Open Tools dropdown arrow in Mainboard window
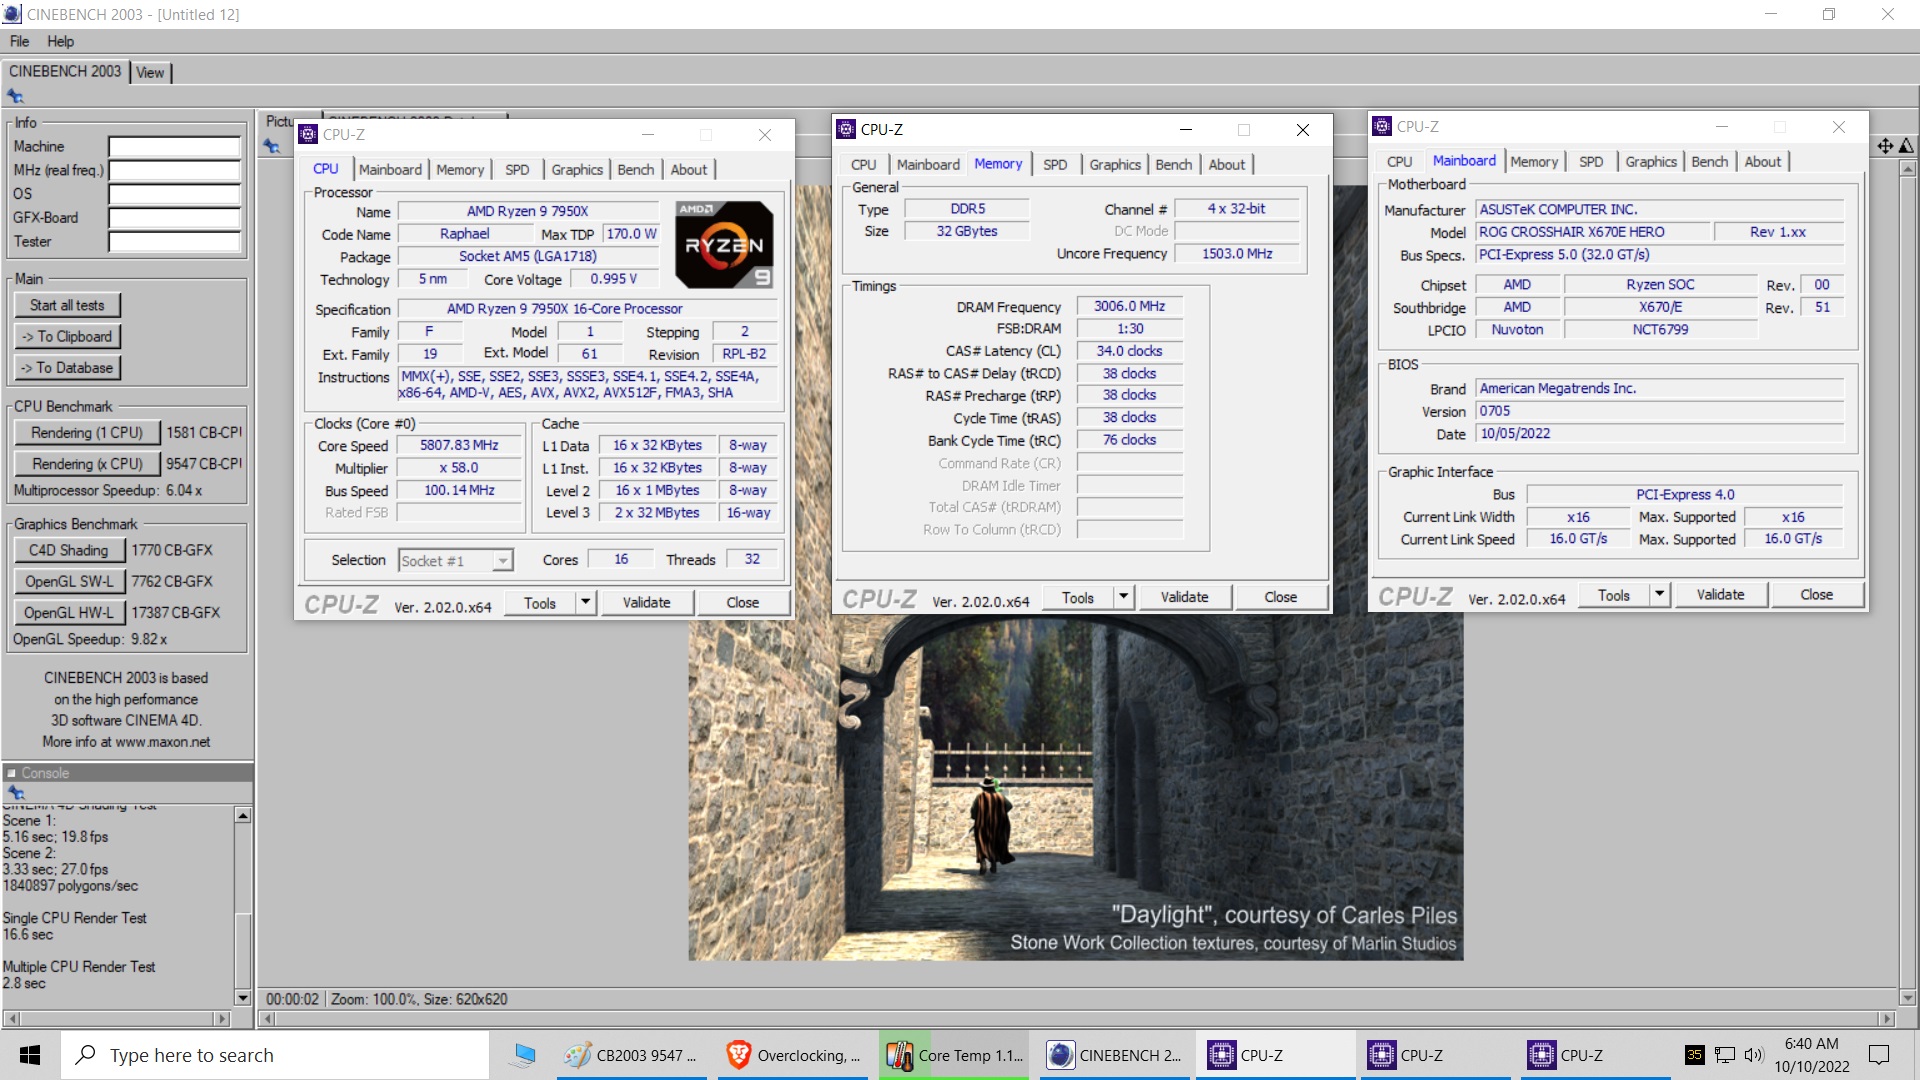The width and height of the screenshot is (1920, 1080). click(x=1660, y=594)
